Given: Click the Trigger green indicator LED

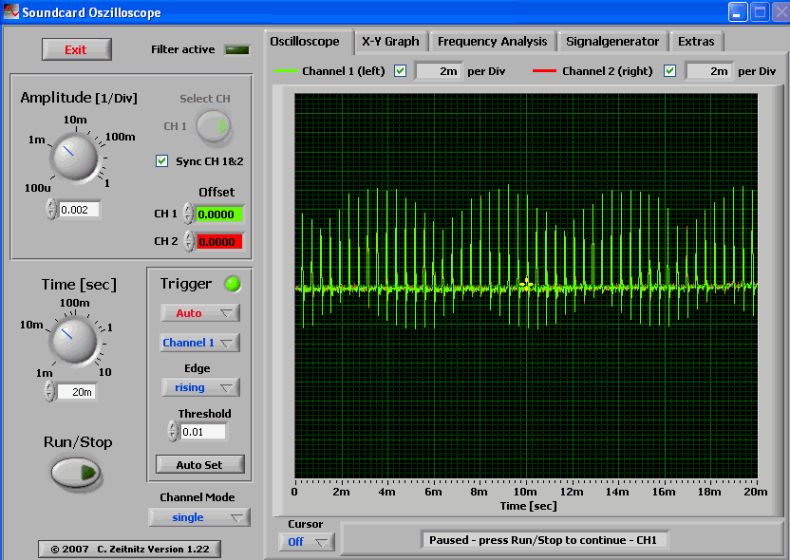Looking at the screenshot, I should click(232, 284).
